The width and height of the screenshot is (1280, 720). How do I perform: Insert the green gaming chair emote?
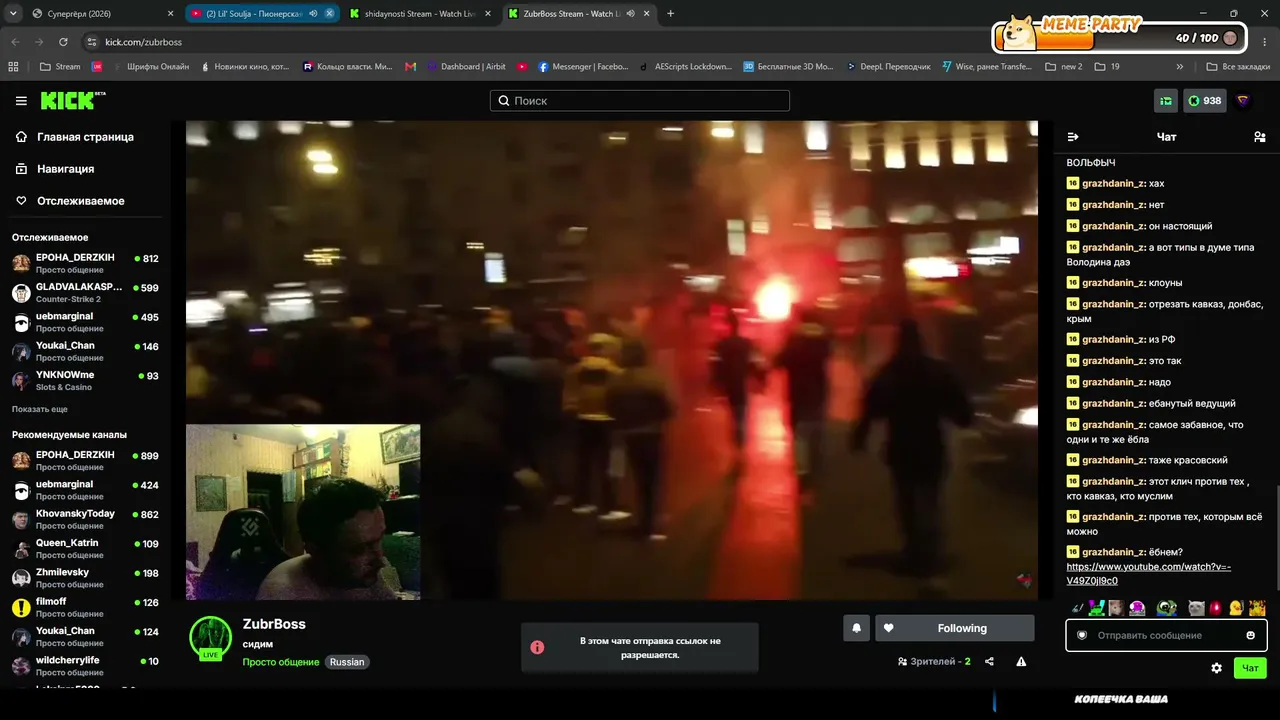click(x=1097, y=607)
